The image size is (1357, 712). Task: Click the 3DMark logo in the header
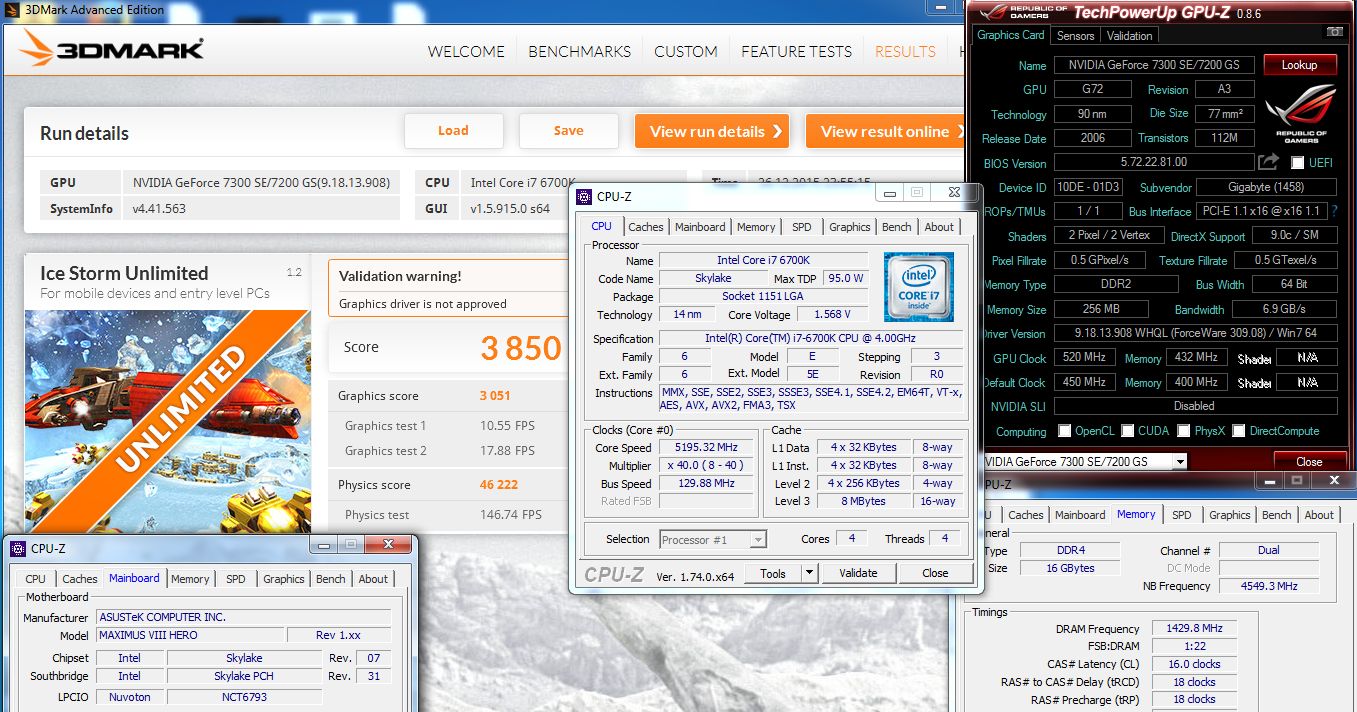point(112,49)
